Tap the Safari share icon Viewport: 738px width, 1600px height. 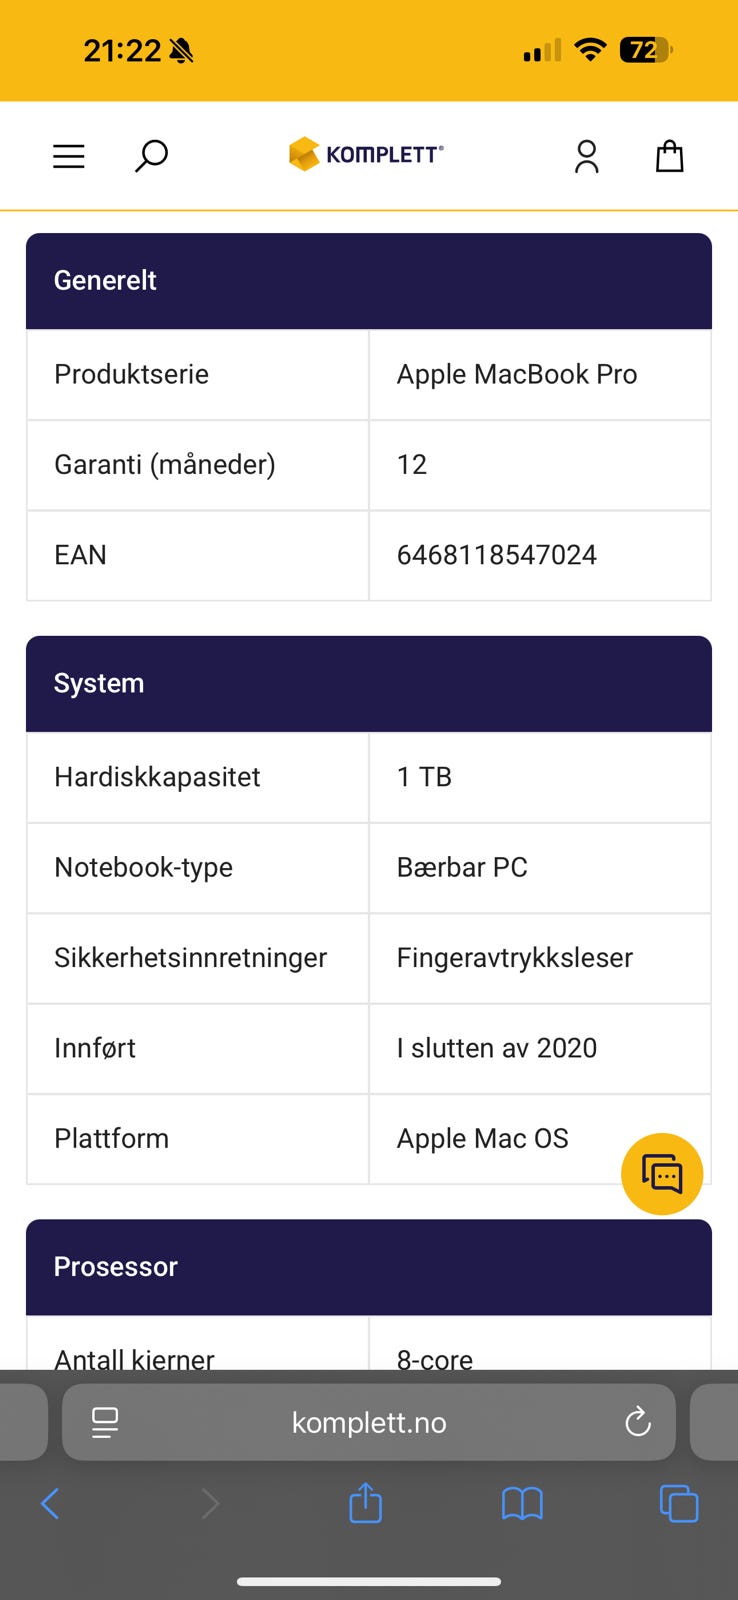[366, 1502]
